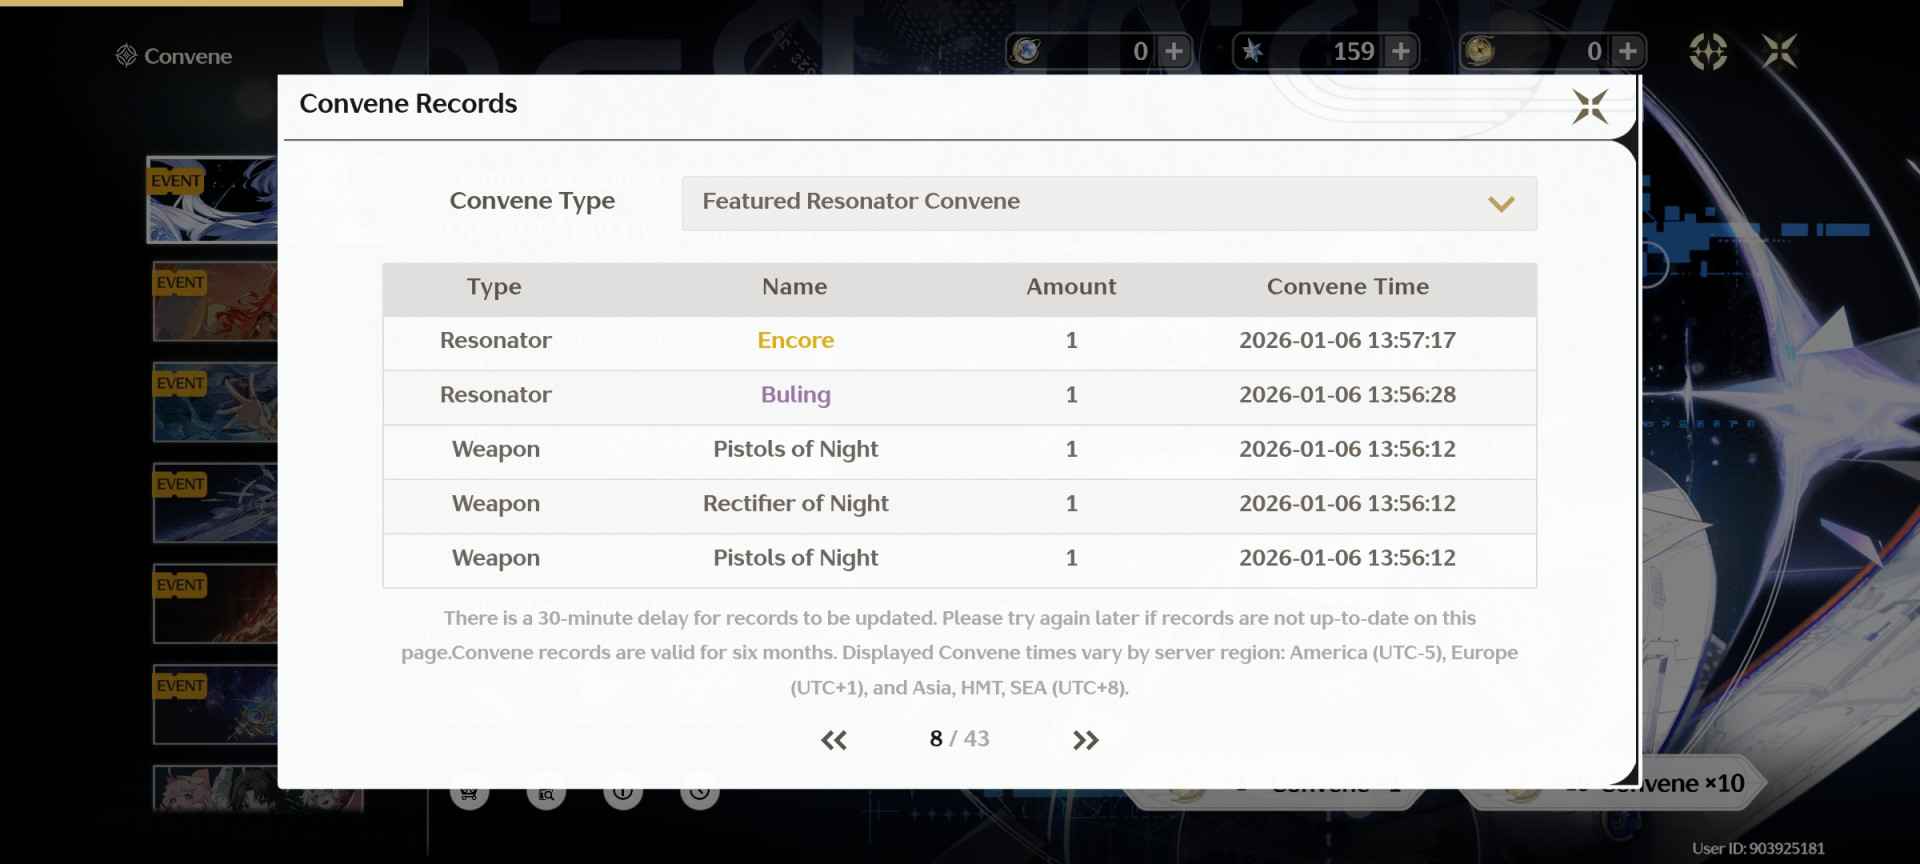This screenshot has width=1920, height=864.
Task: Add gold coin currency with plus
Action: [x=1628, y=51]
